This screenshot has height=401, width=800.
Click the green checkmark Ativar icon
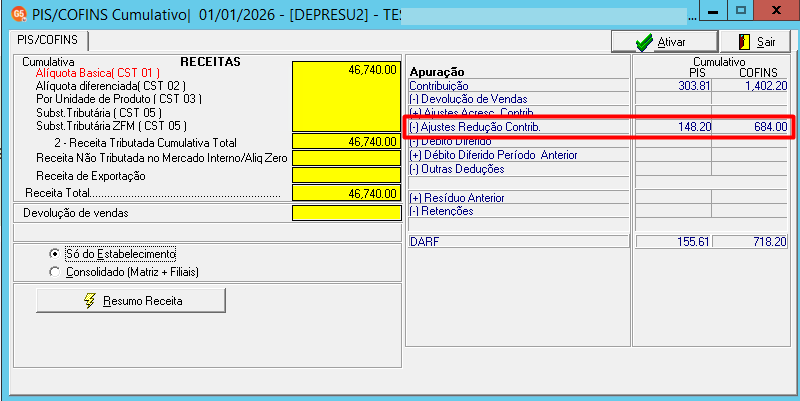644,42
